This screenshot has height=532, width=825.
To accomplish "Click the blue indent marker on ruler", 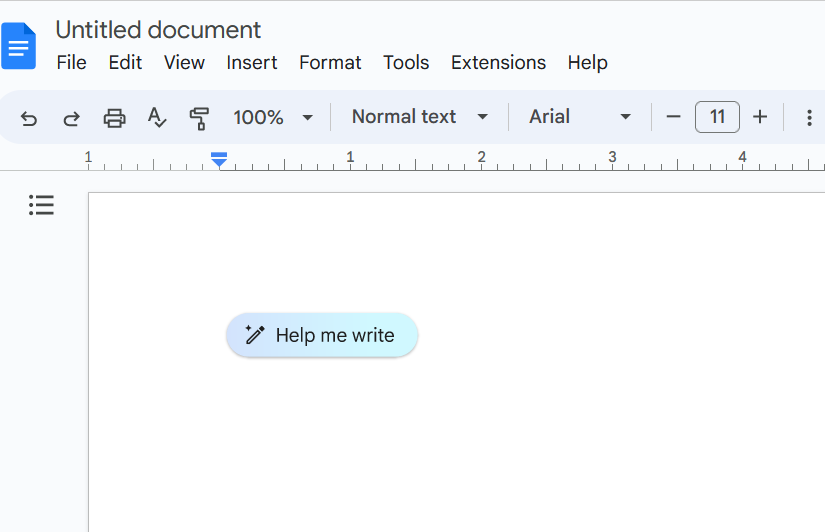I will point(219,159).
